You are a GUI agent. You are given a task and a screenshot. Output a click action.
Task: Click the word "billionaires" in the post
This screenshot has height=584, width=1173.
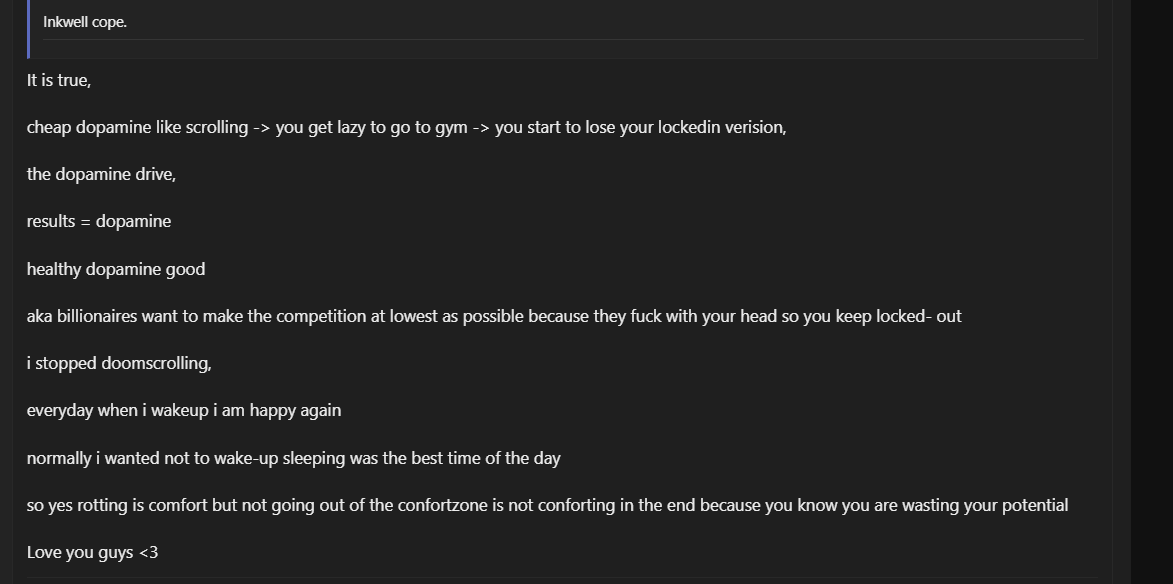tap(97, 316)
